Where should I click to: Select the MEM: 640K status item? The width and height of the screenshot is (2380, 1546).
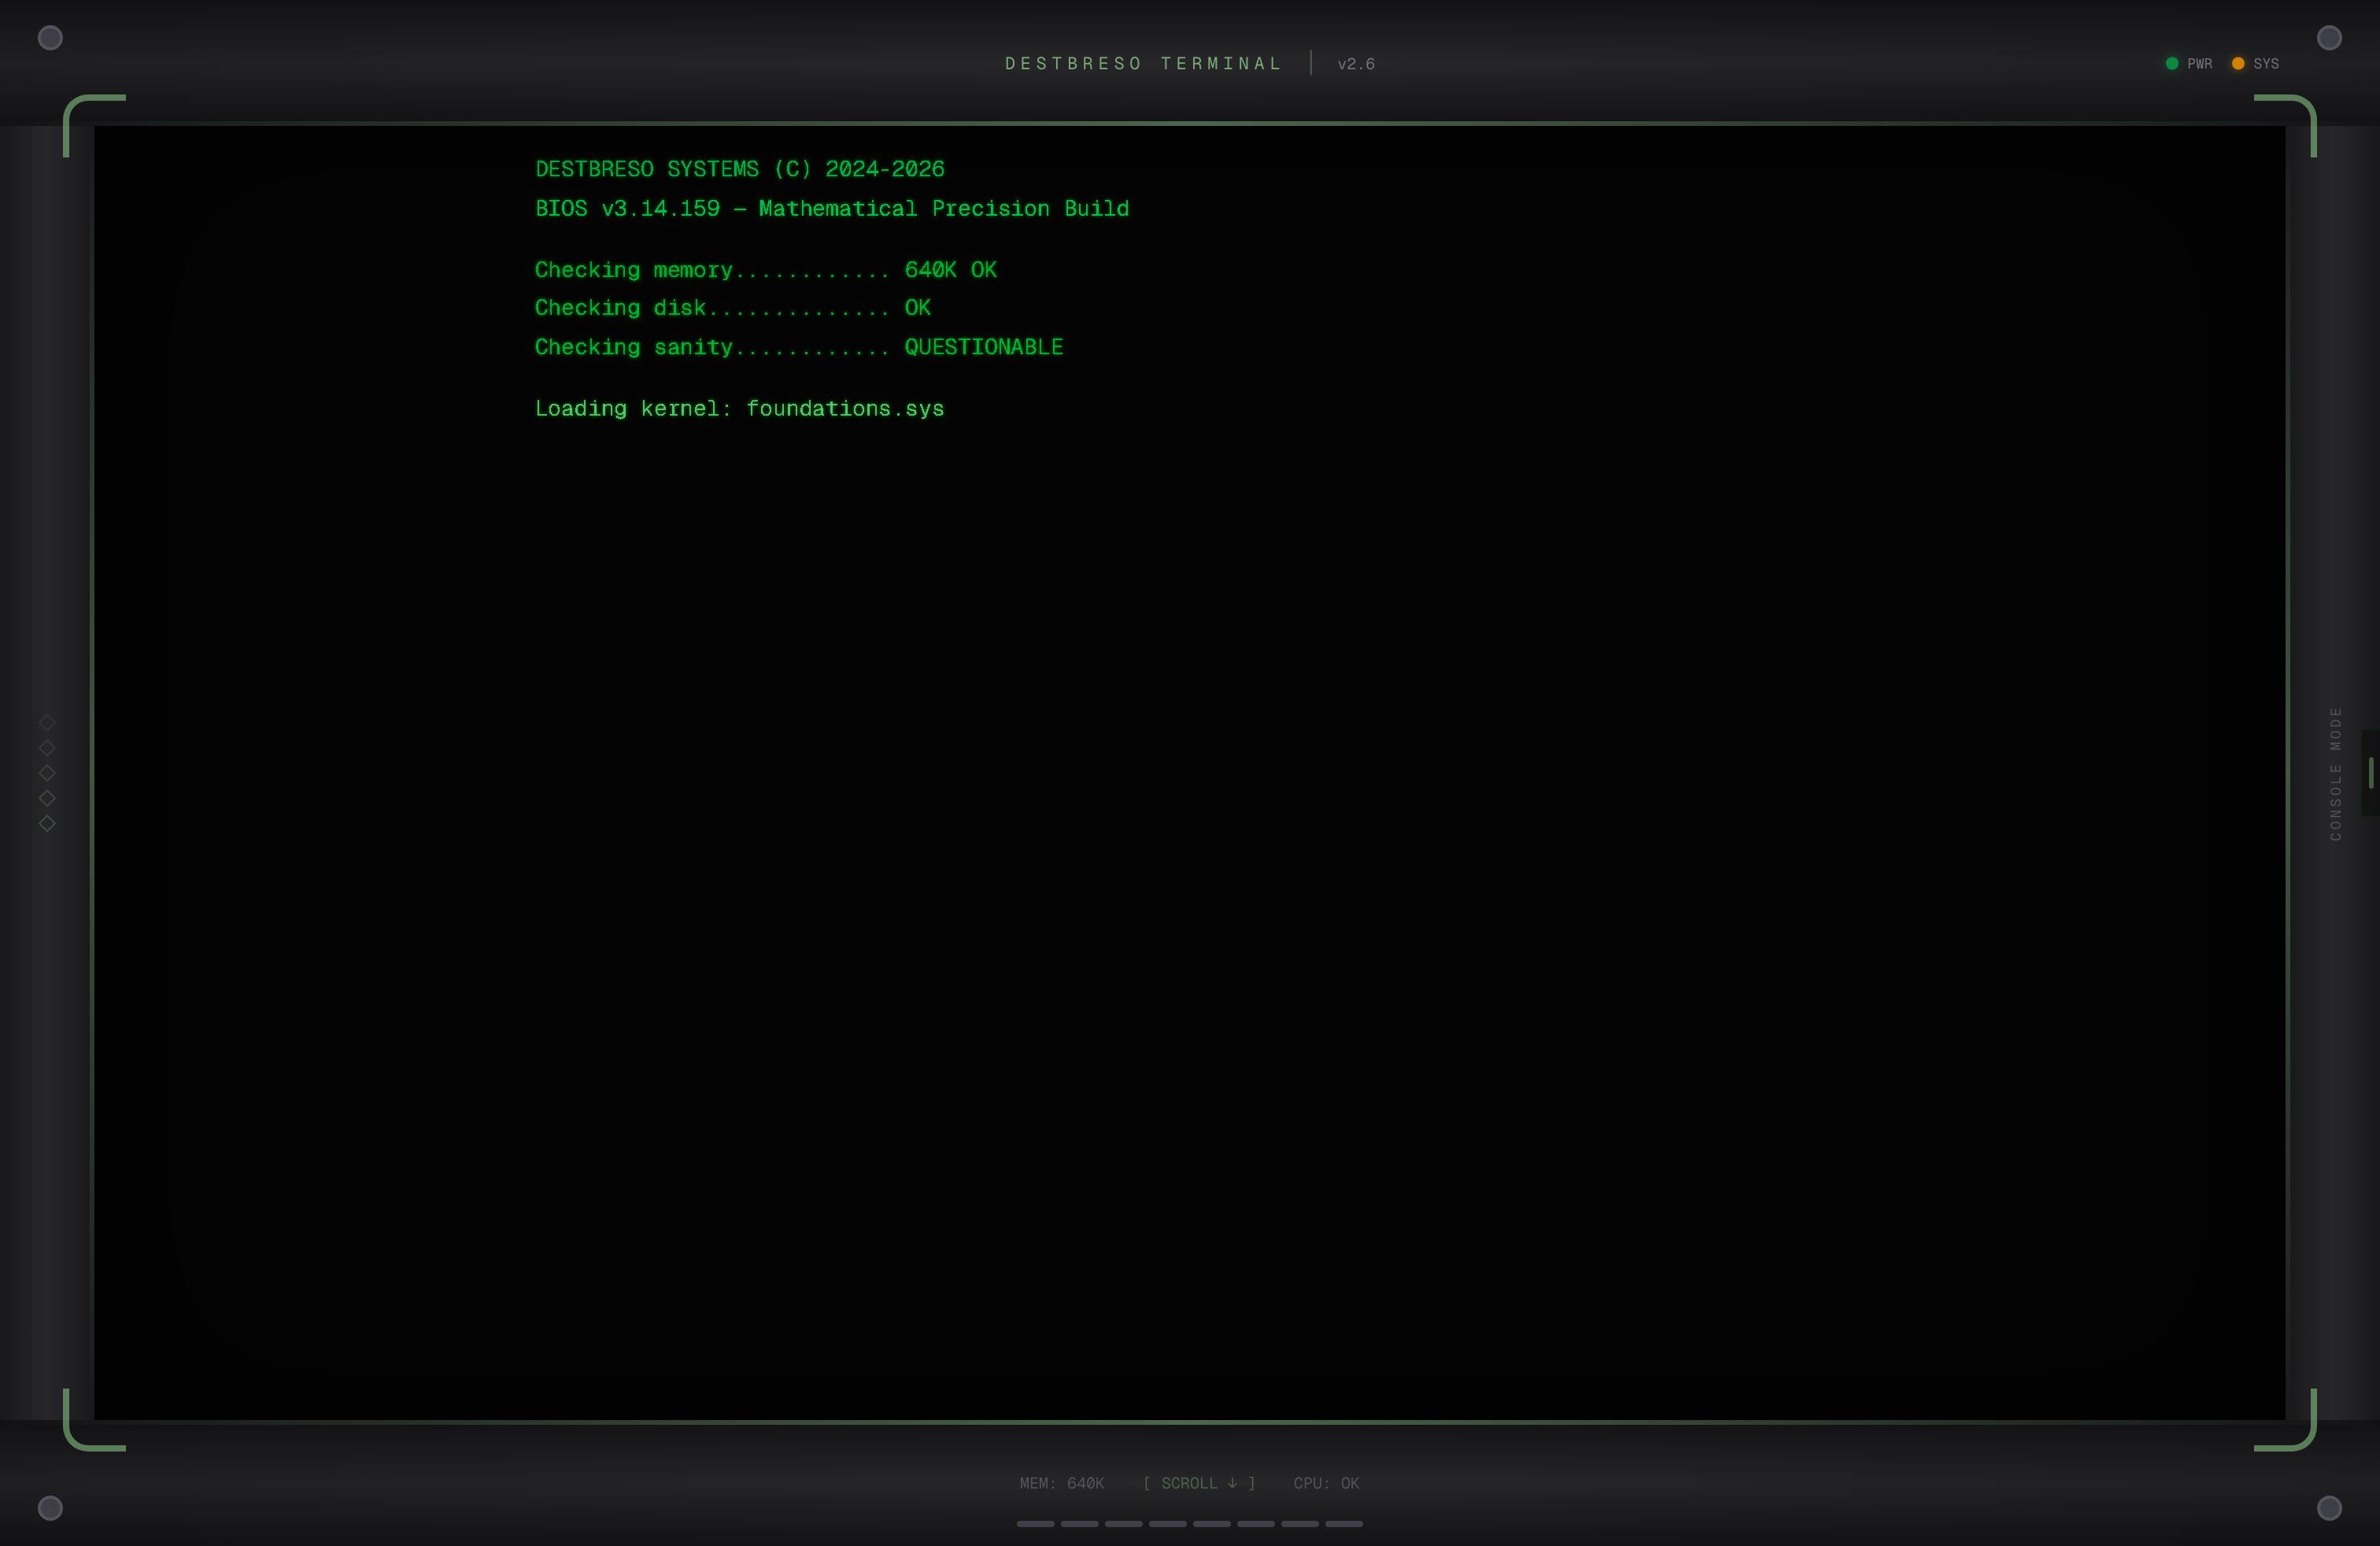[x=1062, y=1484]
